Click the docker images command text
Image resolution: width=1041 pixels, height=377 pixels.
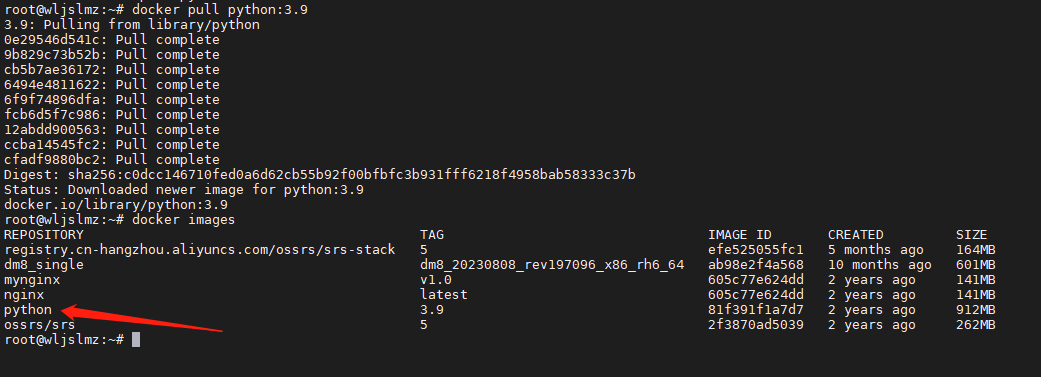(x=184, y=219)
